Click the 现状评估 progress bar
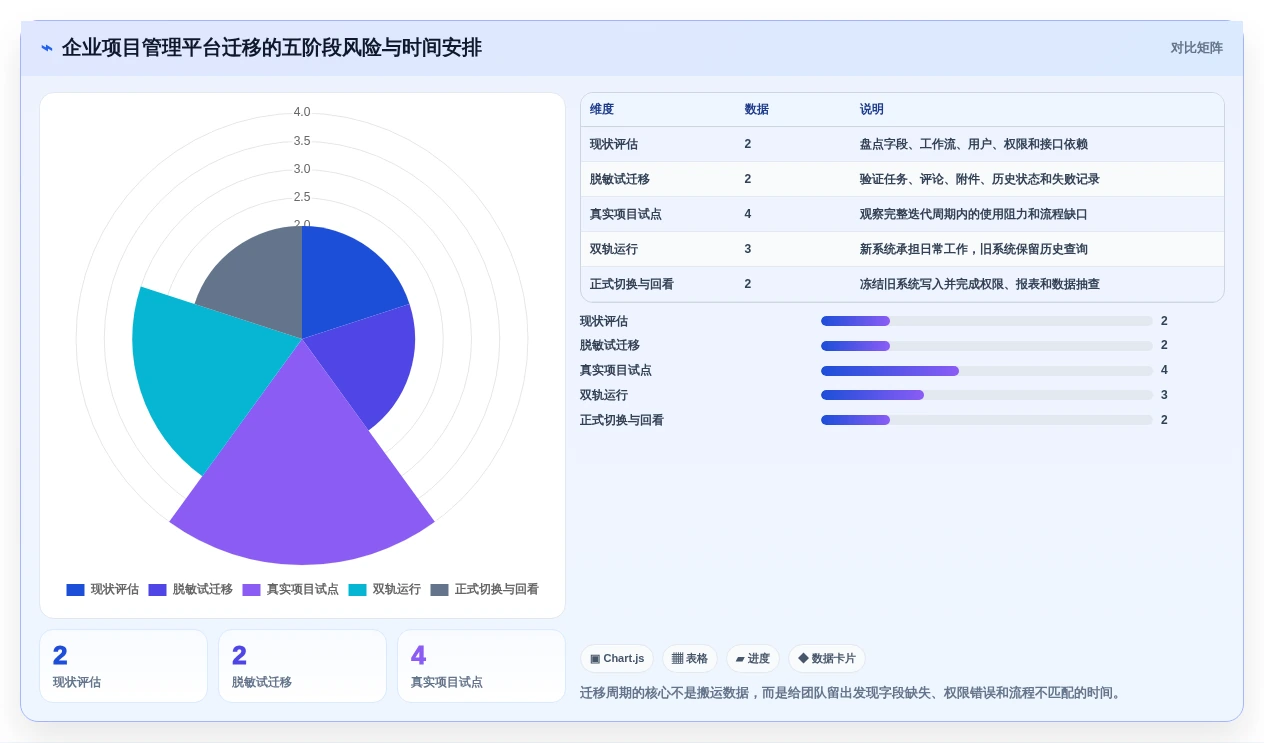Image resolution: width=1264 pixels, height=743 pixels. [987, 321]
